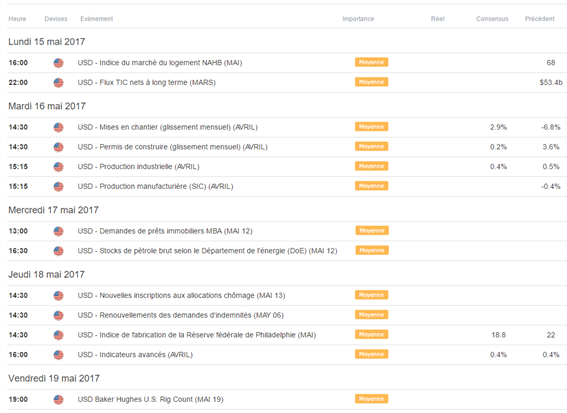Screen dimensions: 567x413
Task: Select the Mercredi 17 mai 2017 date heading
Action: 54,210
